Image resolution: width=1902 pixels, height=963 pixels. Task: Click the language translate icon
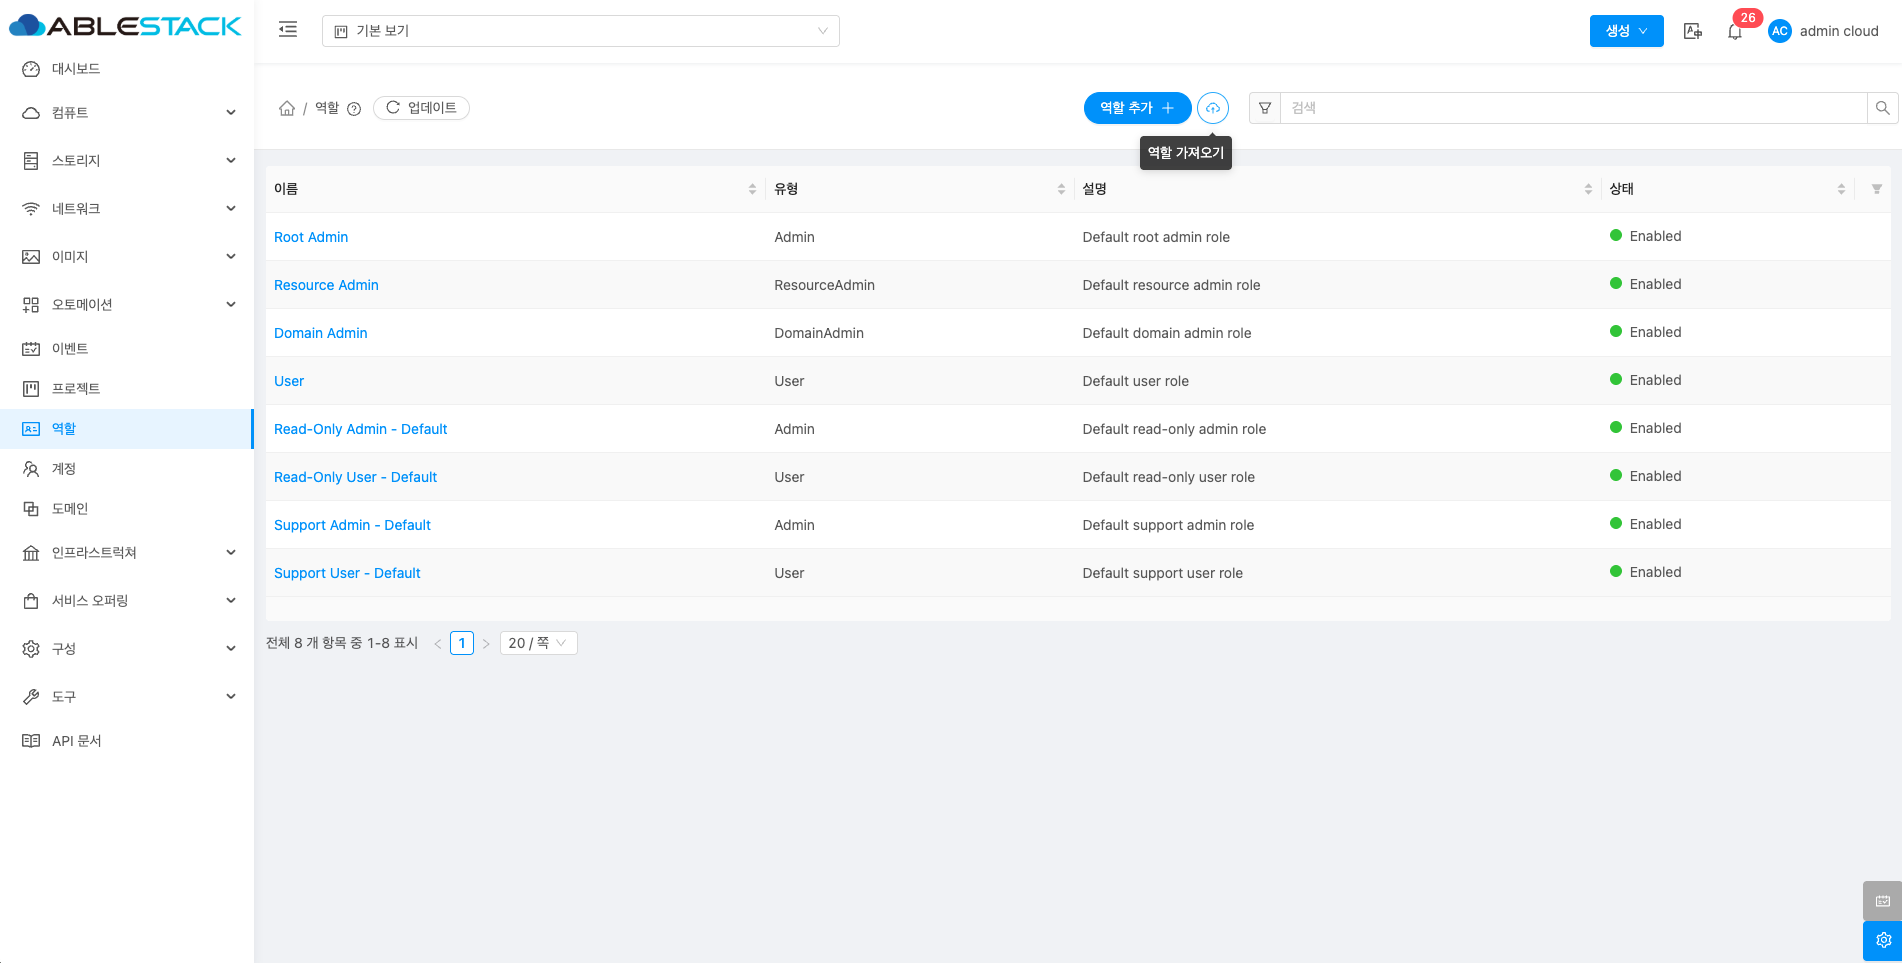pos(1692,31)
